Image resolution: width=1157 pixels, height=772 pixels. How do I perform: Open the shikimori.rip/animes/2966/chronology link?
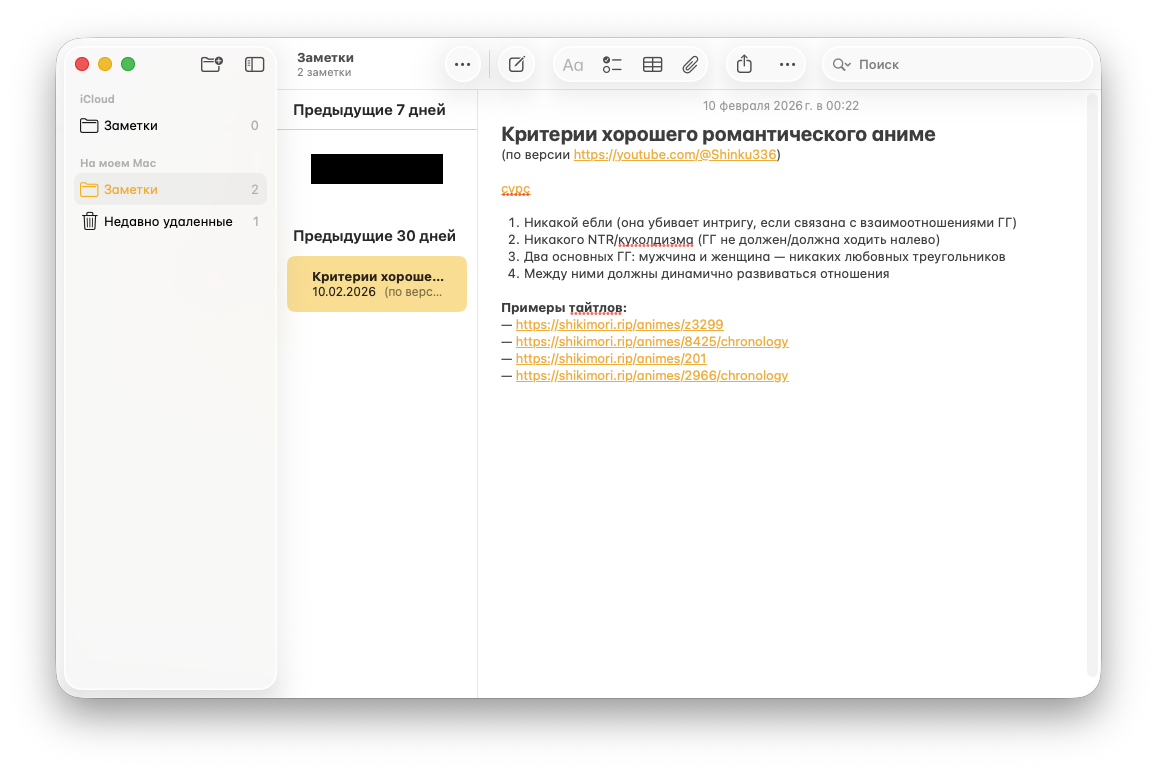[652, 375]
